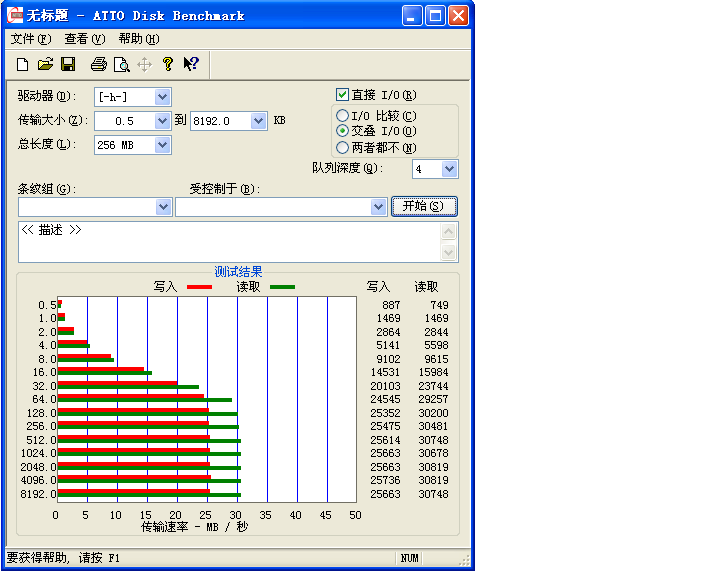
Task: Click the red 写入 legend swatch
Action: pyautogui.click(x=200, y=287)
